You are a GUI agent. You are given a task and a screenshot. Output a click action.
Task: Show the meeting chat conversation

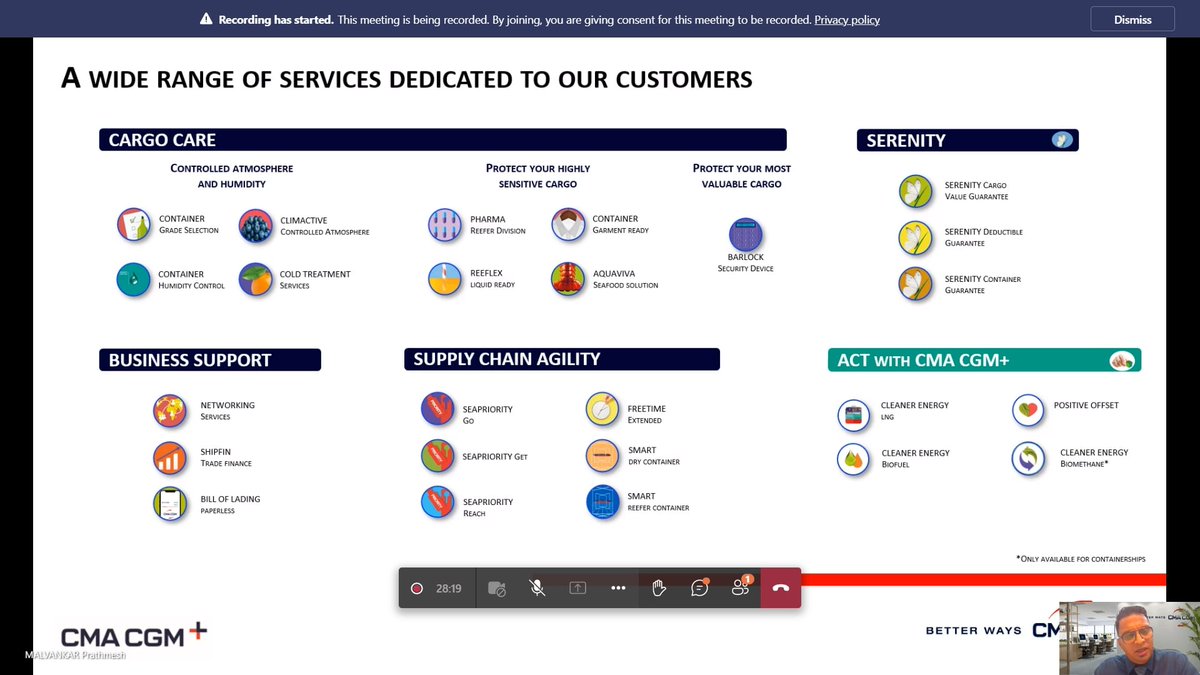[x=700, y=588]
